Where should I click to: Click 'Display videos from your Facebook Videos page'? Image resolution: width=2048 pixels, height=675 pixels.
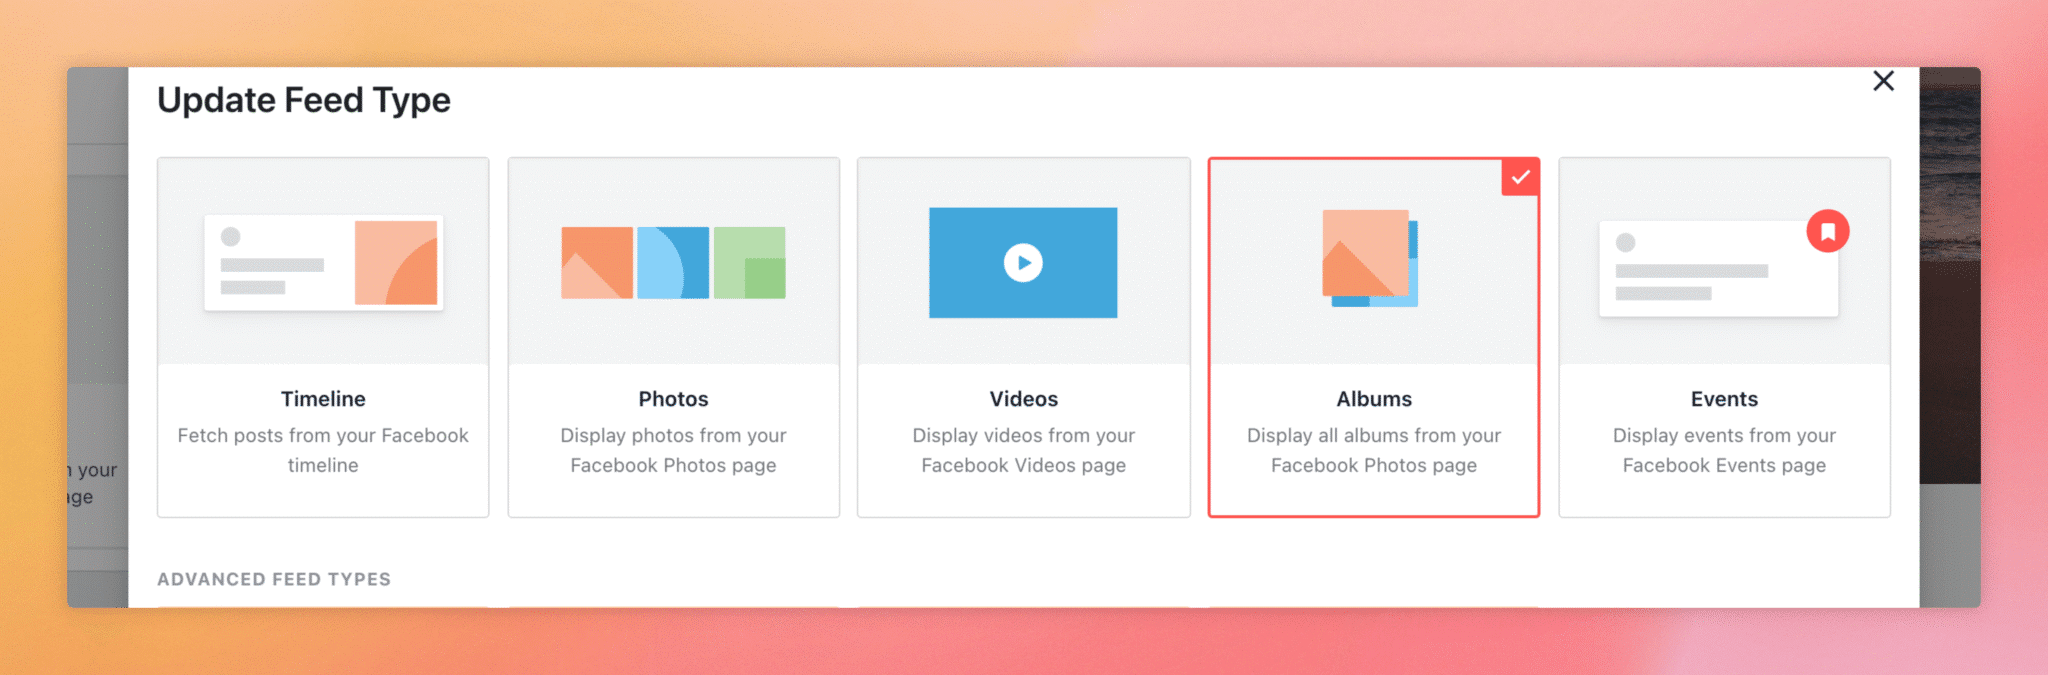[1024, 450]
